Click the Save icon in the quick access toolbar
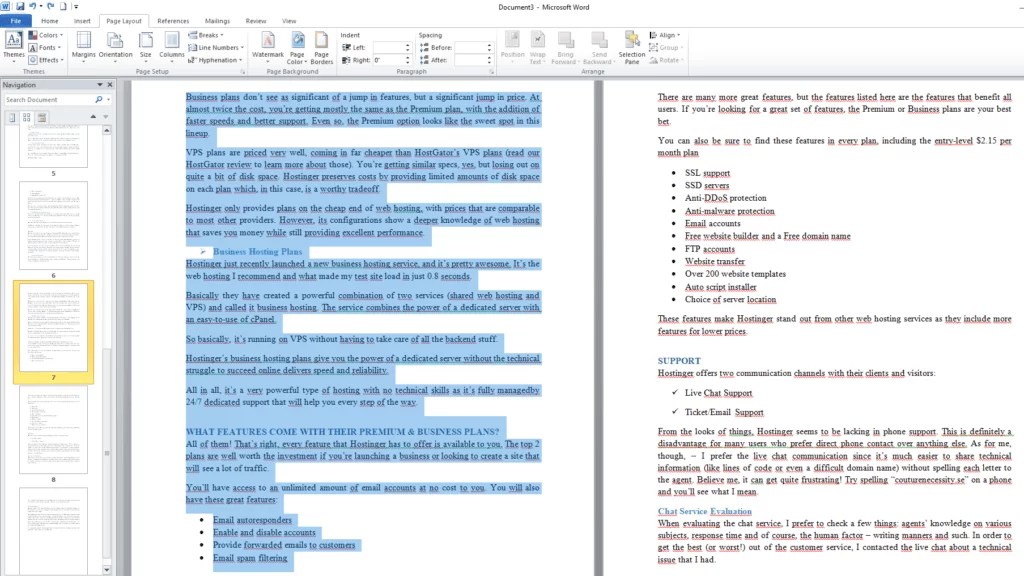Image resolution: width=1024 pixels, height=576 pixels. pyautogui.click(x=20, y=7)
